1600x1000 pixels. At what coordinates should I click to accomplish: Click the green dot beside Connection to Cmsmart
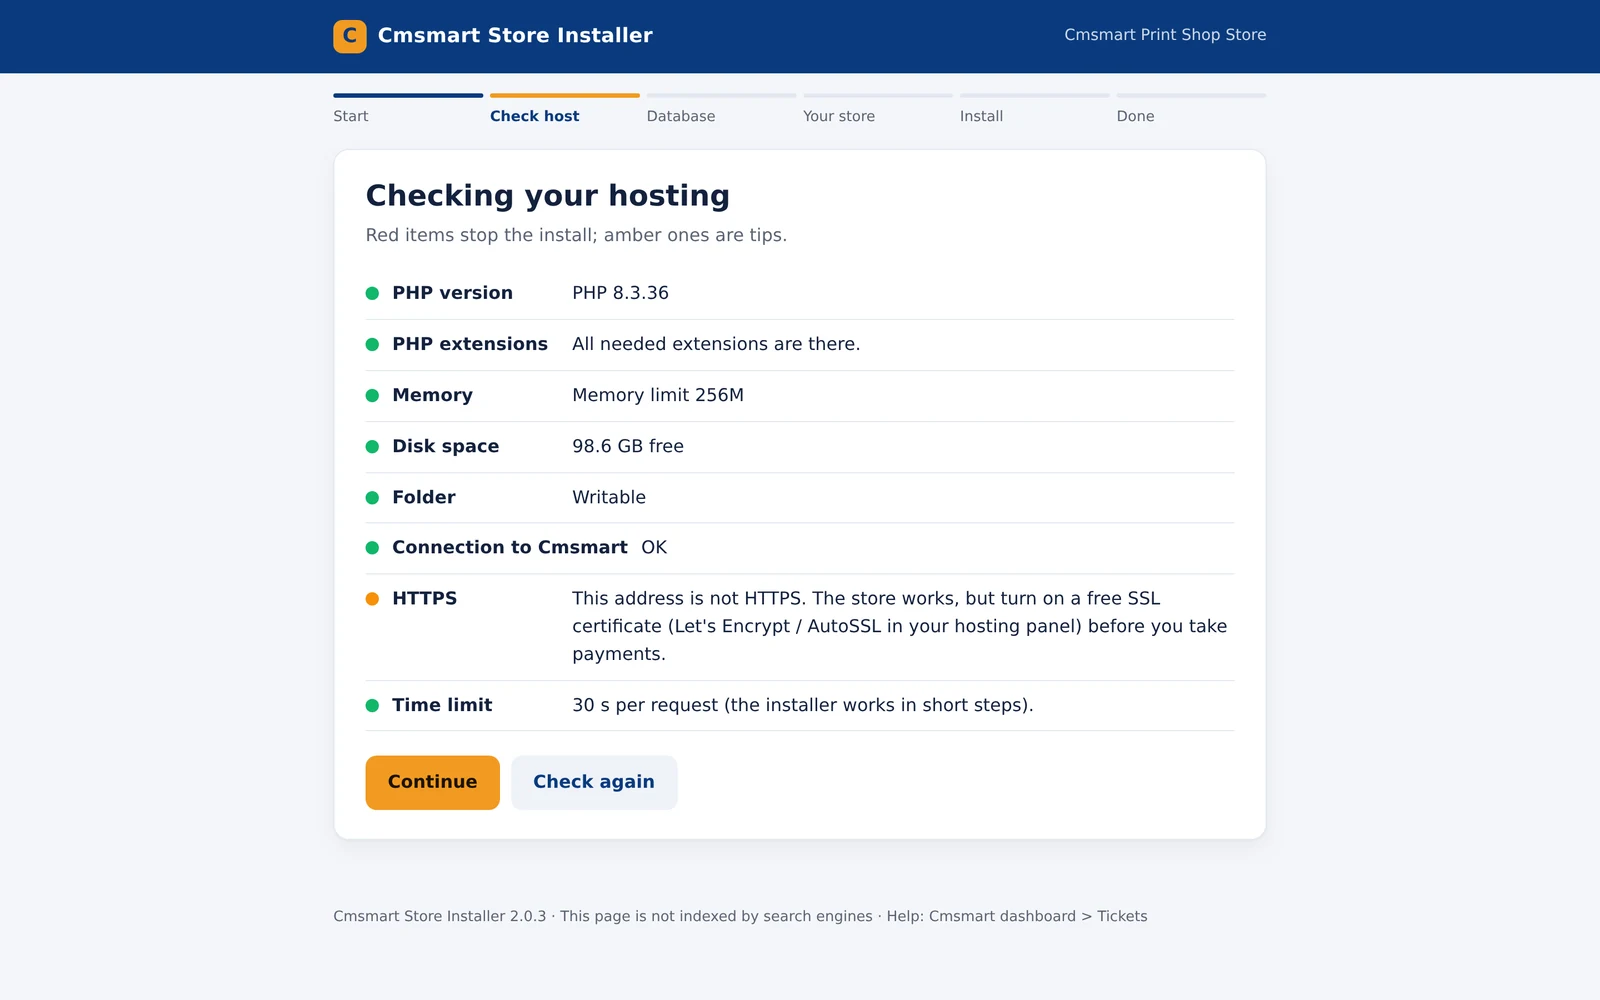[372, 547]
